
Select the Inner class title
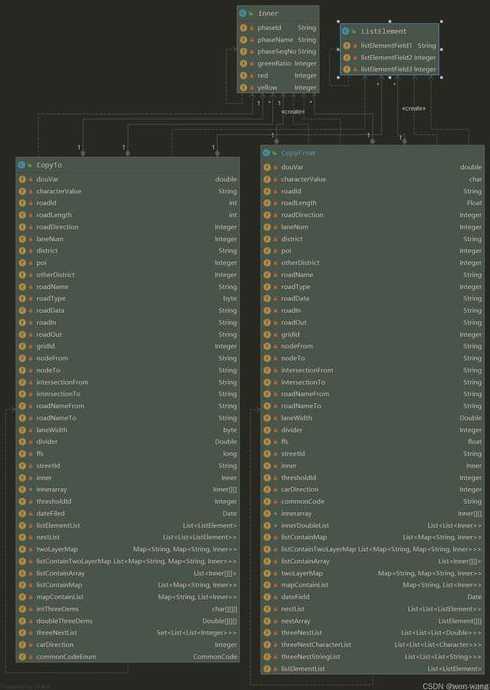[x=268, y=14]
